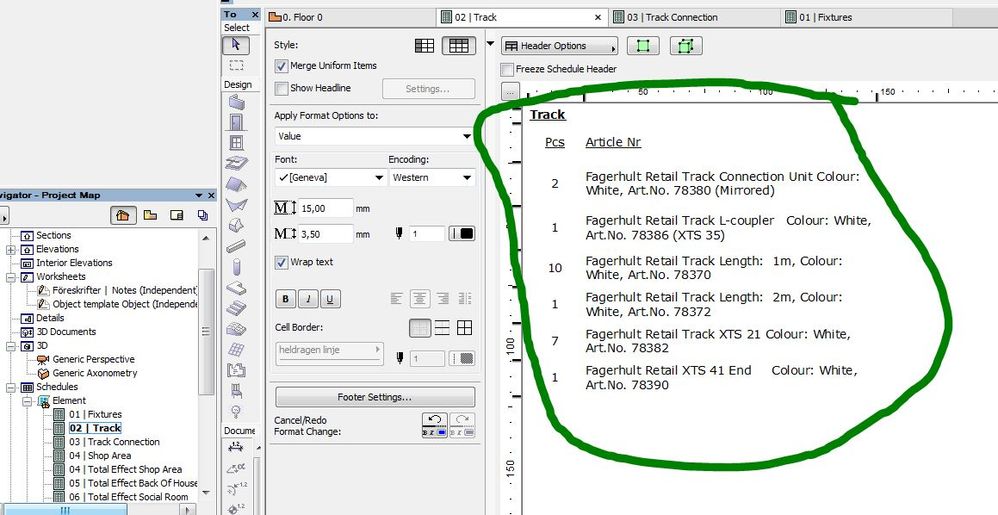The width and height of the screenshot is (998, 515).
Task: Open Apply Format Options to dropdown
Action: [x=375, y=136]
